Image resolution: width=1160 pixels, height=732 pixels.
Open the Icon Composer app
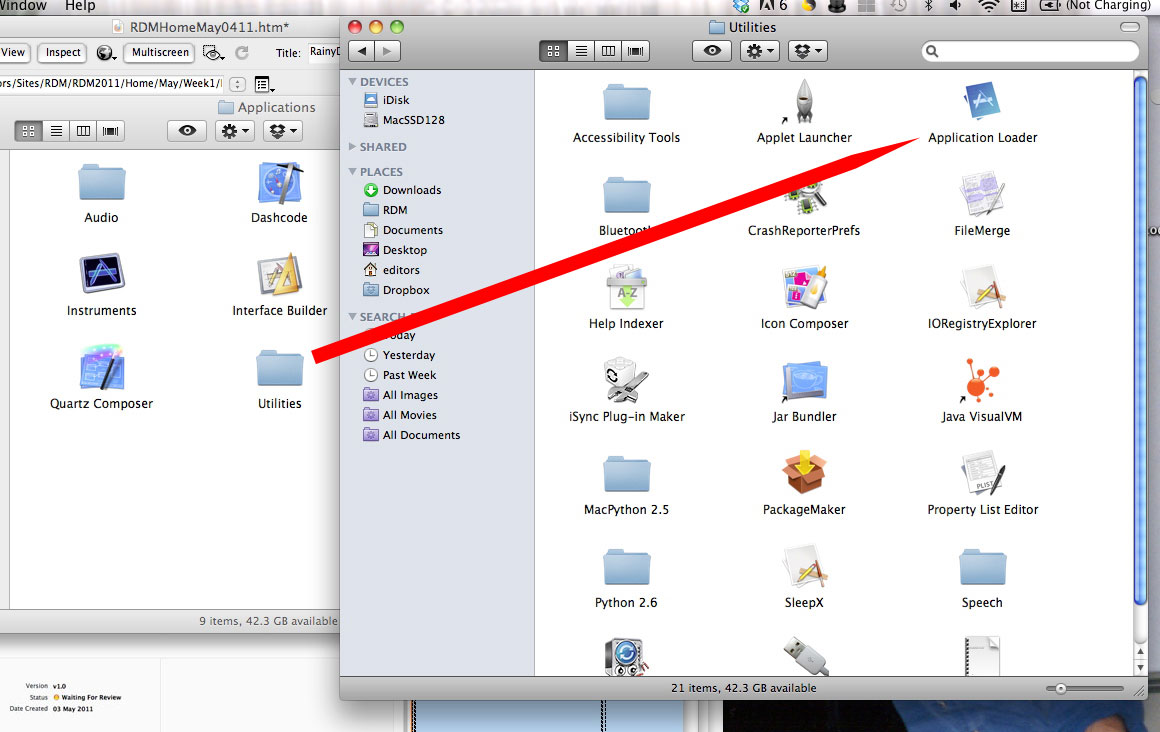pyautogui.click(x=804, y=288)
